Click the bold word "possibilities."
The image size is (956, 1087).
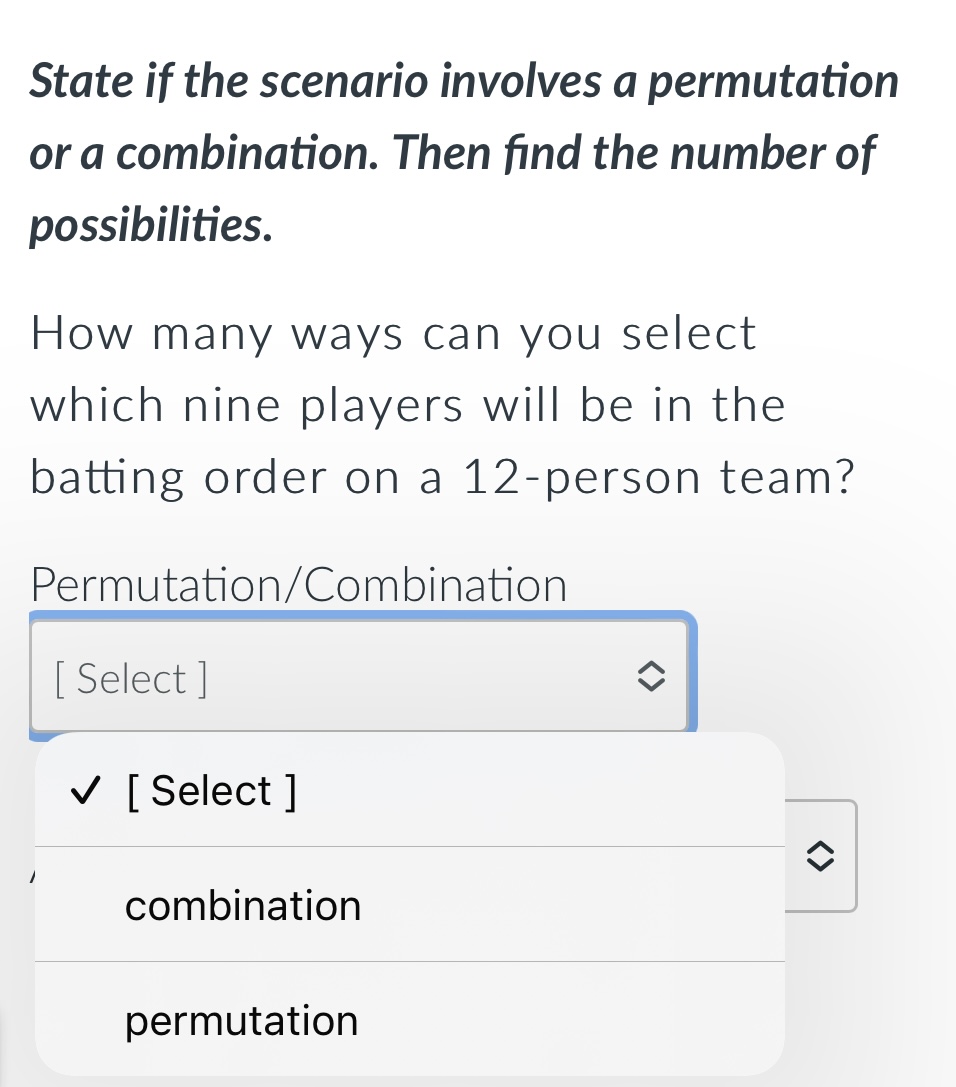tap(150, 226)
